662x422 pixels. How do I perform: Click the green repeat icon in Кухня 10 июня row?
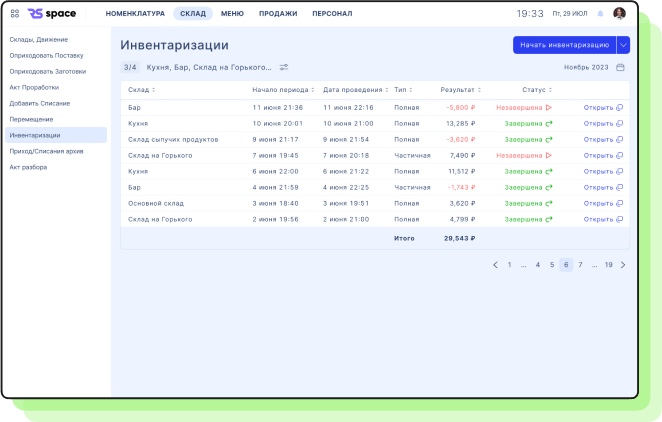pos(548,123)
